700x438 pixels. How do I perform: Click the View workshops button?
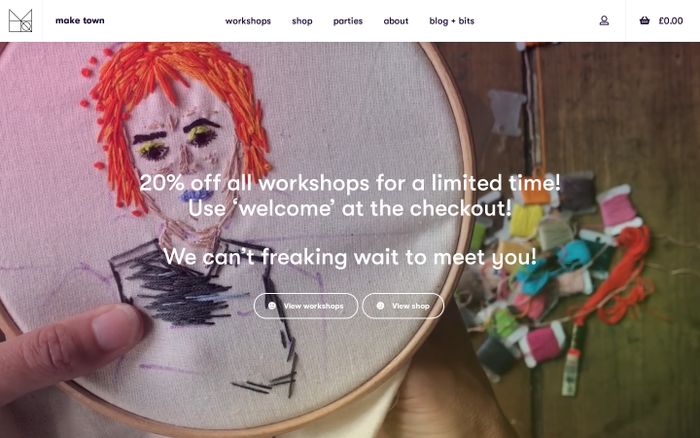pyautogui.click(x=306, y=306)
